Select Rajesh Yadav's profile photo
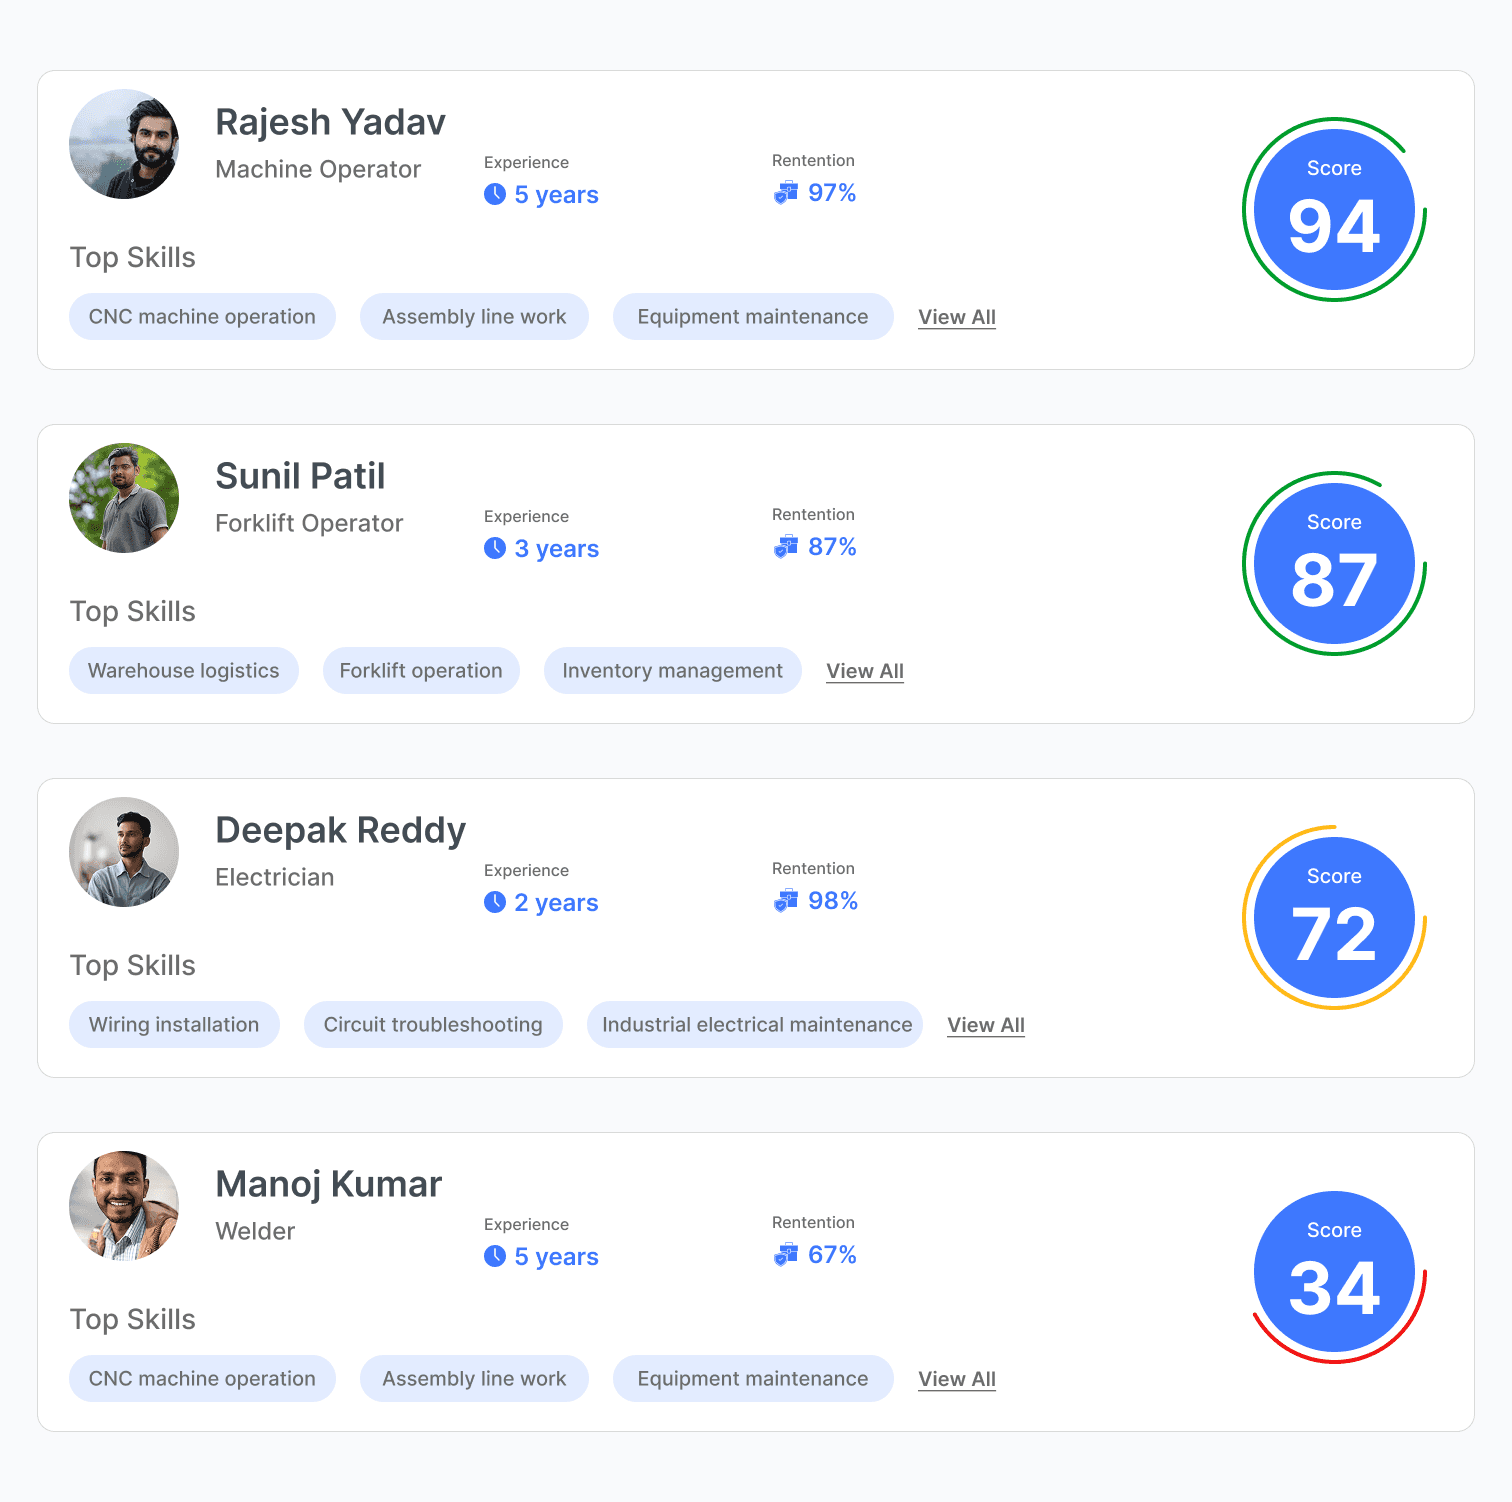 click(124, 144)
